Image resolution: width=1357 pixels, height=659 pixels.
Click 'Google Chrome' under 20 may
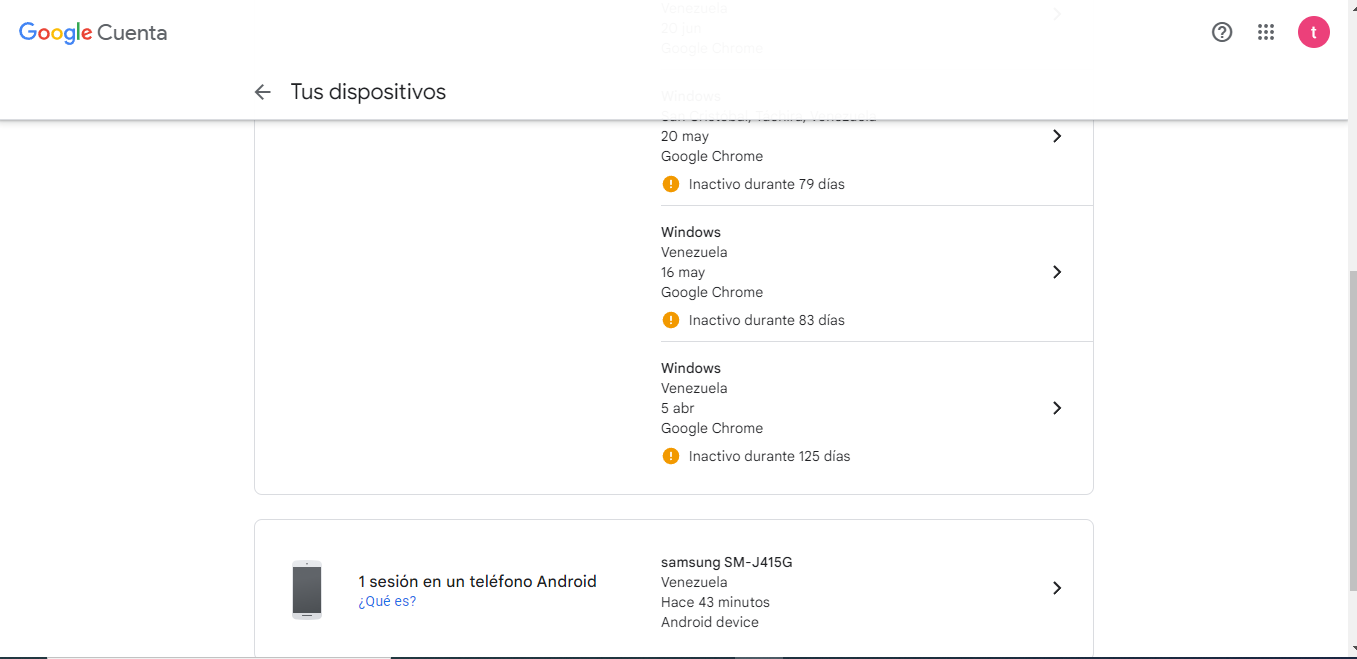[712, 156]
